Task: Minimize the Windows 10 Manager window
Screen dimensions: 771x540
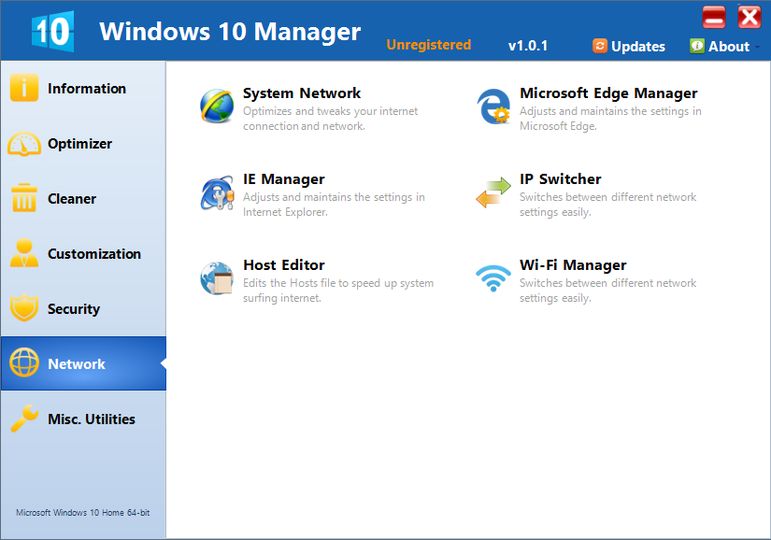Action: (713, 18)
